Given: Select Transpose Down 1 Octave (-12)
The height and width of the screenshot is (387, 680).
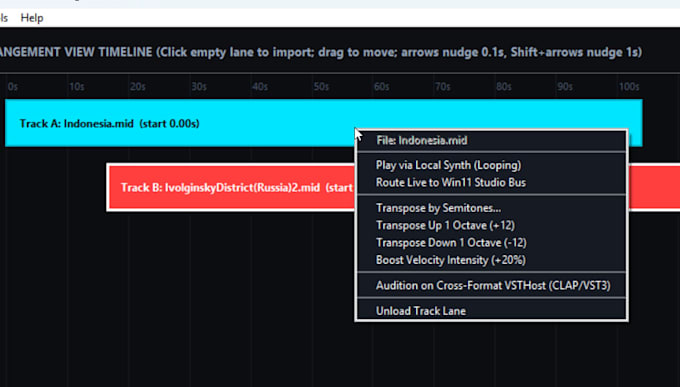Looking at the screenshot, I should [x=491, y=243].
